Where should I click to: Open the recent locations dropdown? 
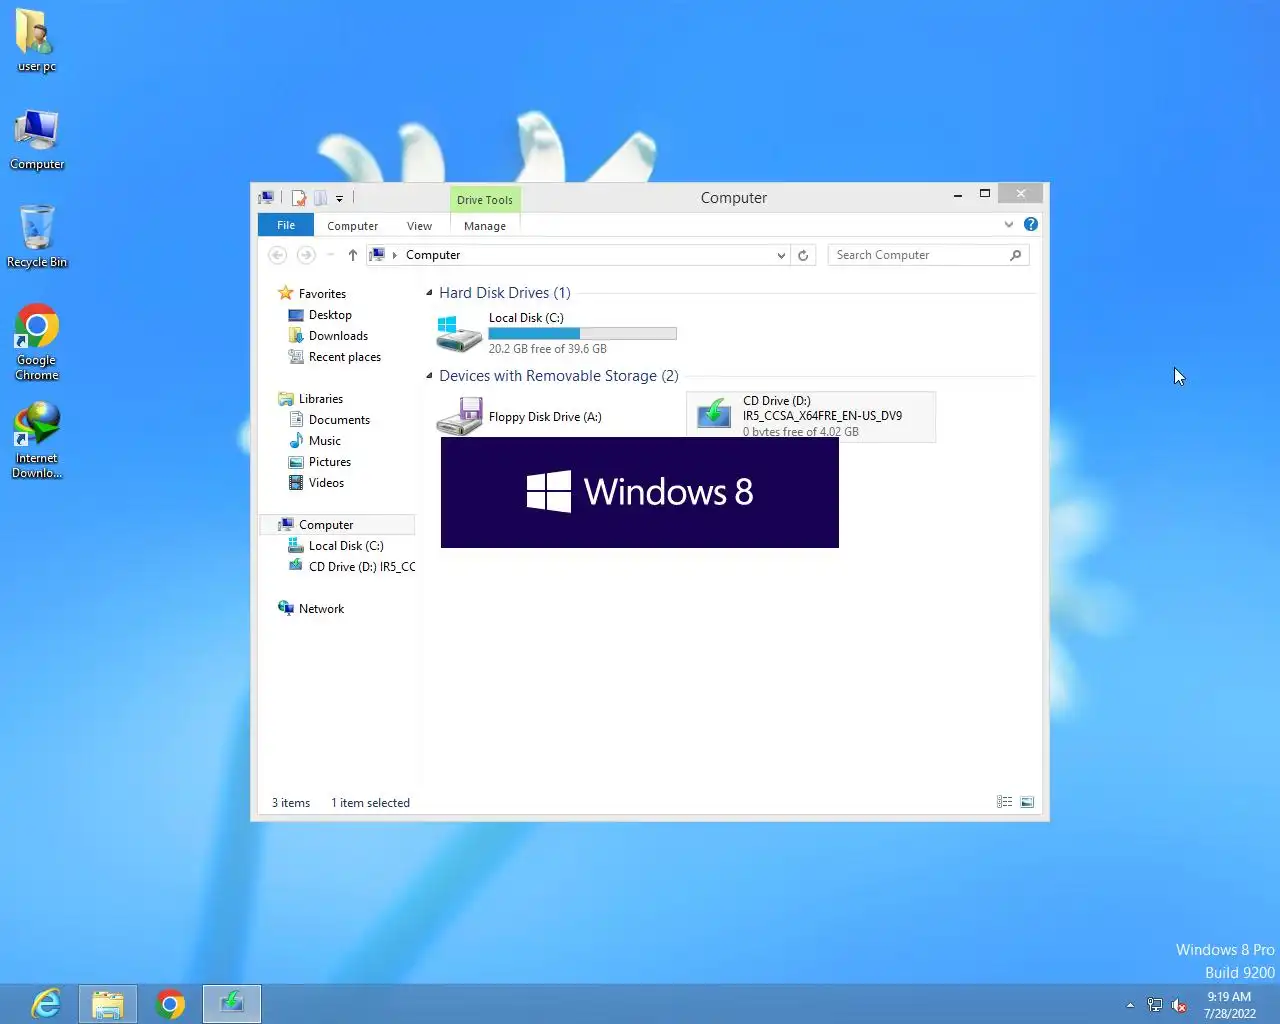(330, 255)
